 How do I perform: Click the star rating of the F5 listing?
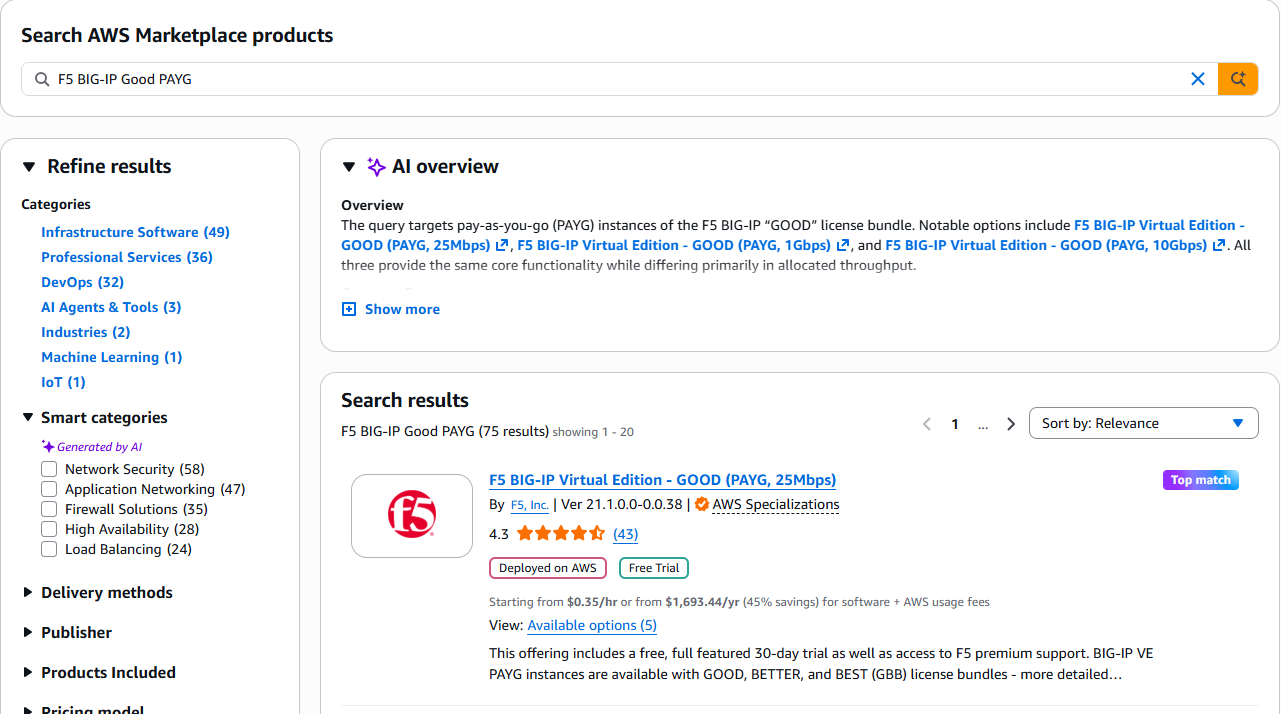pos(561,534)
